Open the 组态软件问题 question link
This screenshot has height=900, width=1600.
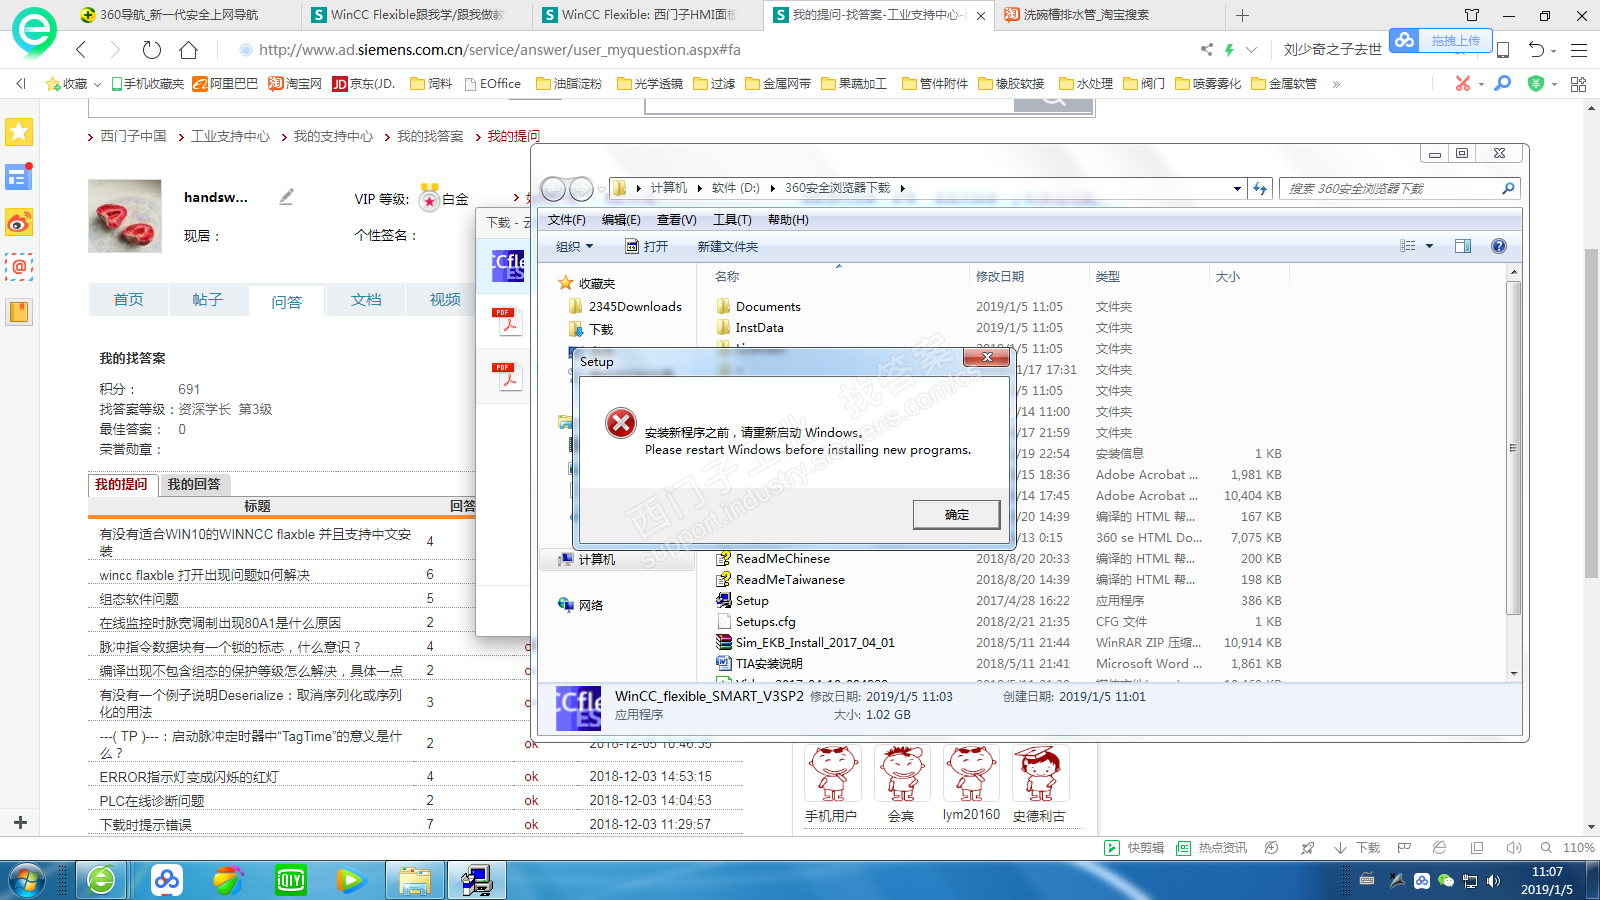pos(139,599)
